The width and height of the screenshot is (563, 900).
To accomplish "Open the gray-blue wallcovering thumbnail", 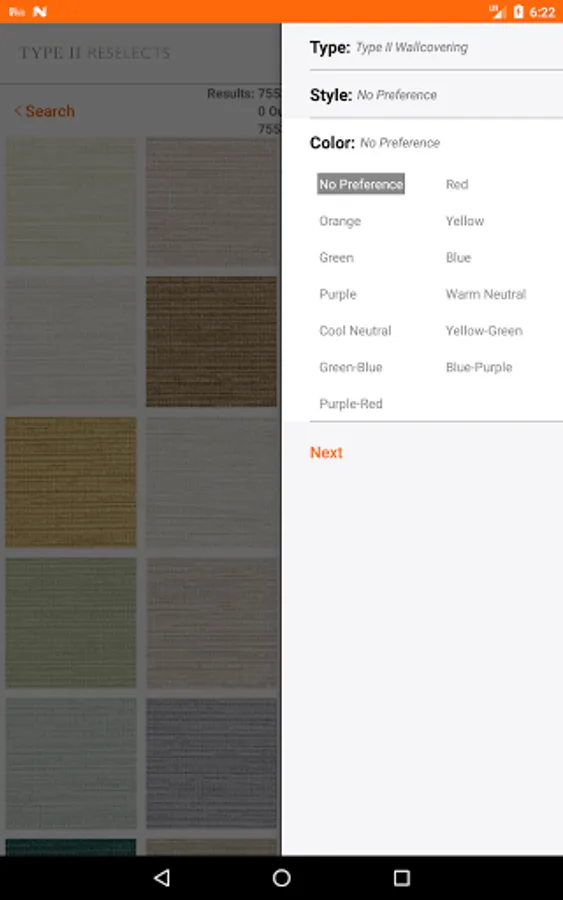I will [211, 763].
